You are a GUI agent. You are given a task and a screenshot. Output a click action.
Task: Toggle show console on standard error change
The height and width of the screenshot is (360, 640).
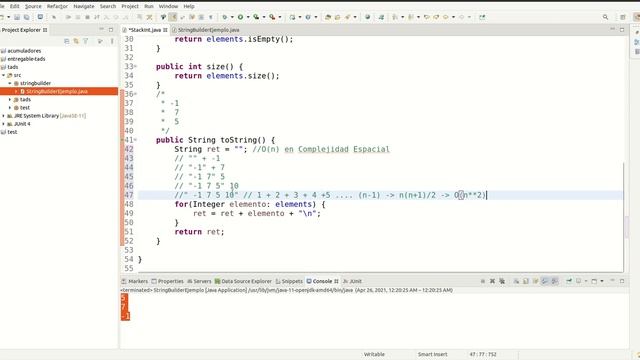(x=555, y=281)
